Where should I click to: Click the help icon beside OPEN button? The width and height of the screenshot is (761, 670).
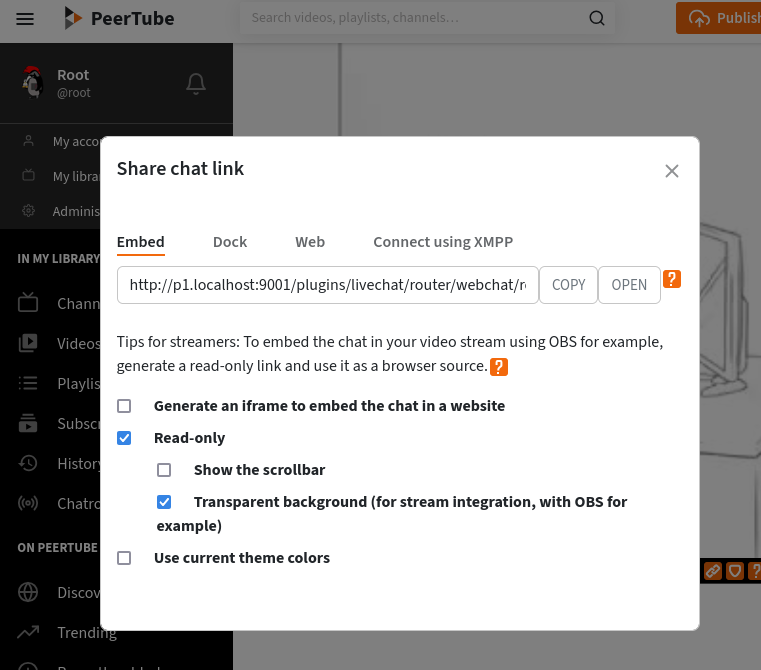[x=673, y=279]
